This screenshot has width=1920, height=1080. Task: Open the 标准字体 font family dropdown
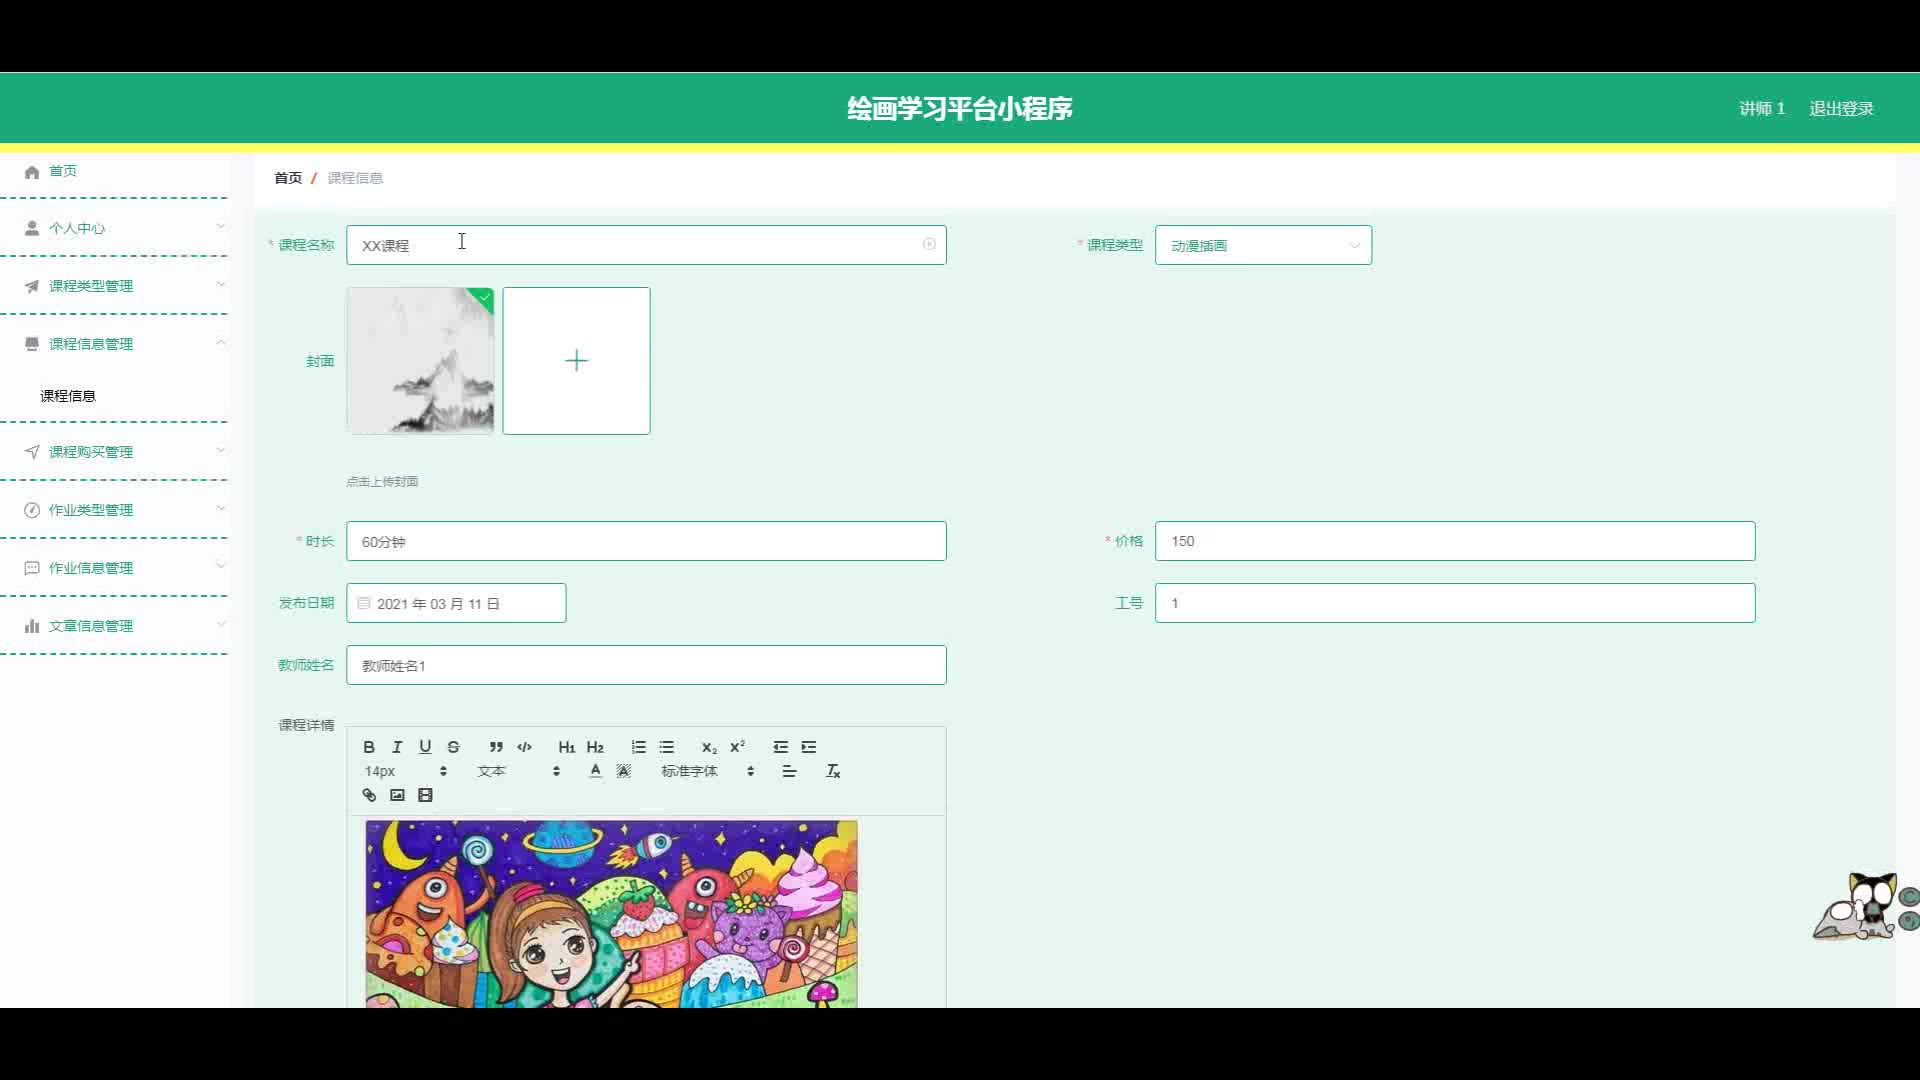point(707,771)
